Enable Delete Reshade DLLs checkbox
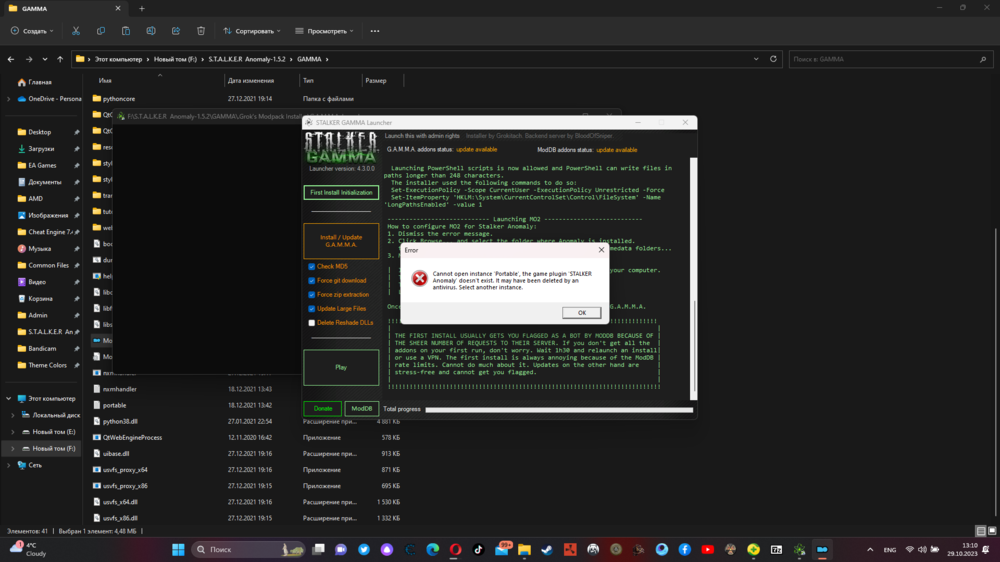The height and width of the screenshot is (562, 1000). coord(312,323)
